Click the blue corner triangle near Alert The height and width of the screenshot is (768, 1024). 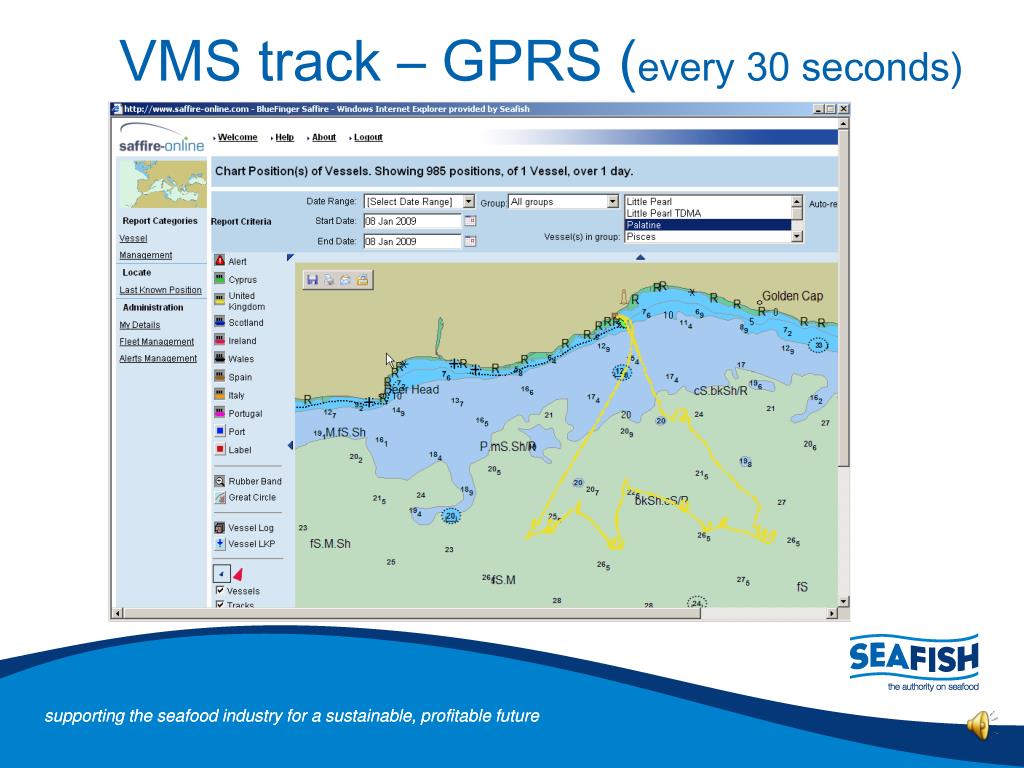click(291, 257)
